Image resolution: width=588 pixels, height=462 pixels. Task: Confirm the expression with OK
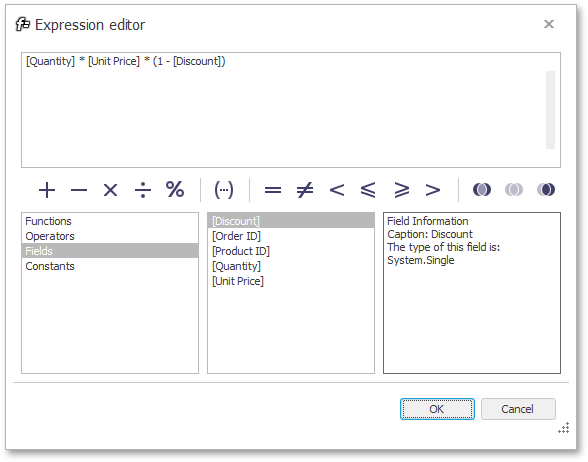437,409
